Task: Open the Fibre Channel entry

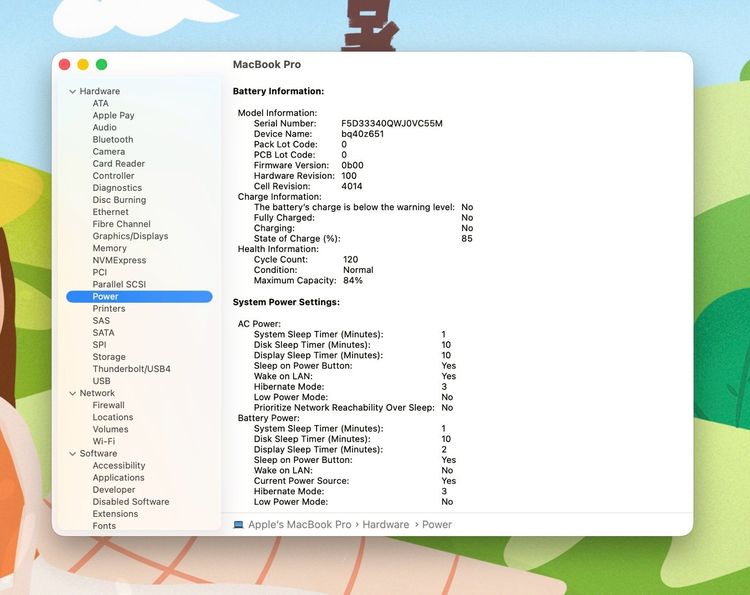Action: click(x=121, y=224)
